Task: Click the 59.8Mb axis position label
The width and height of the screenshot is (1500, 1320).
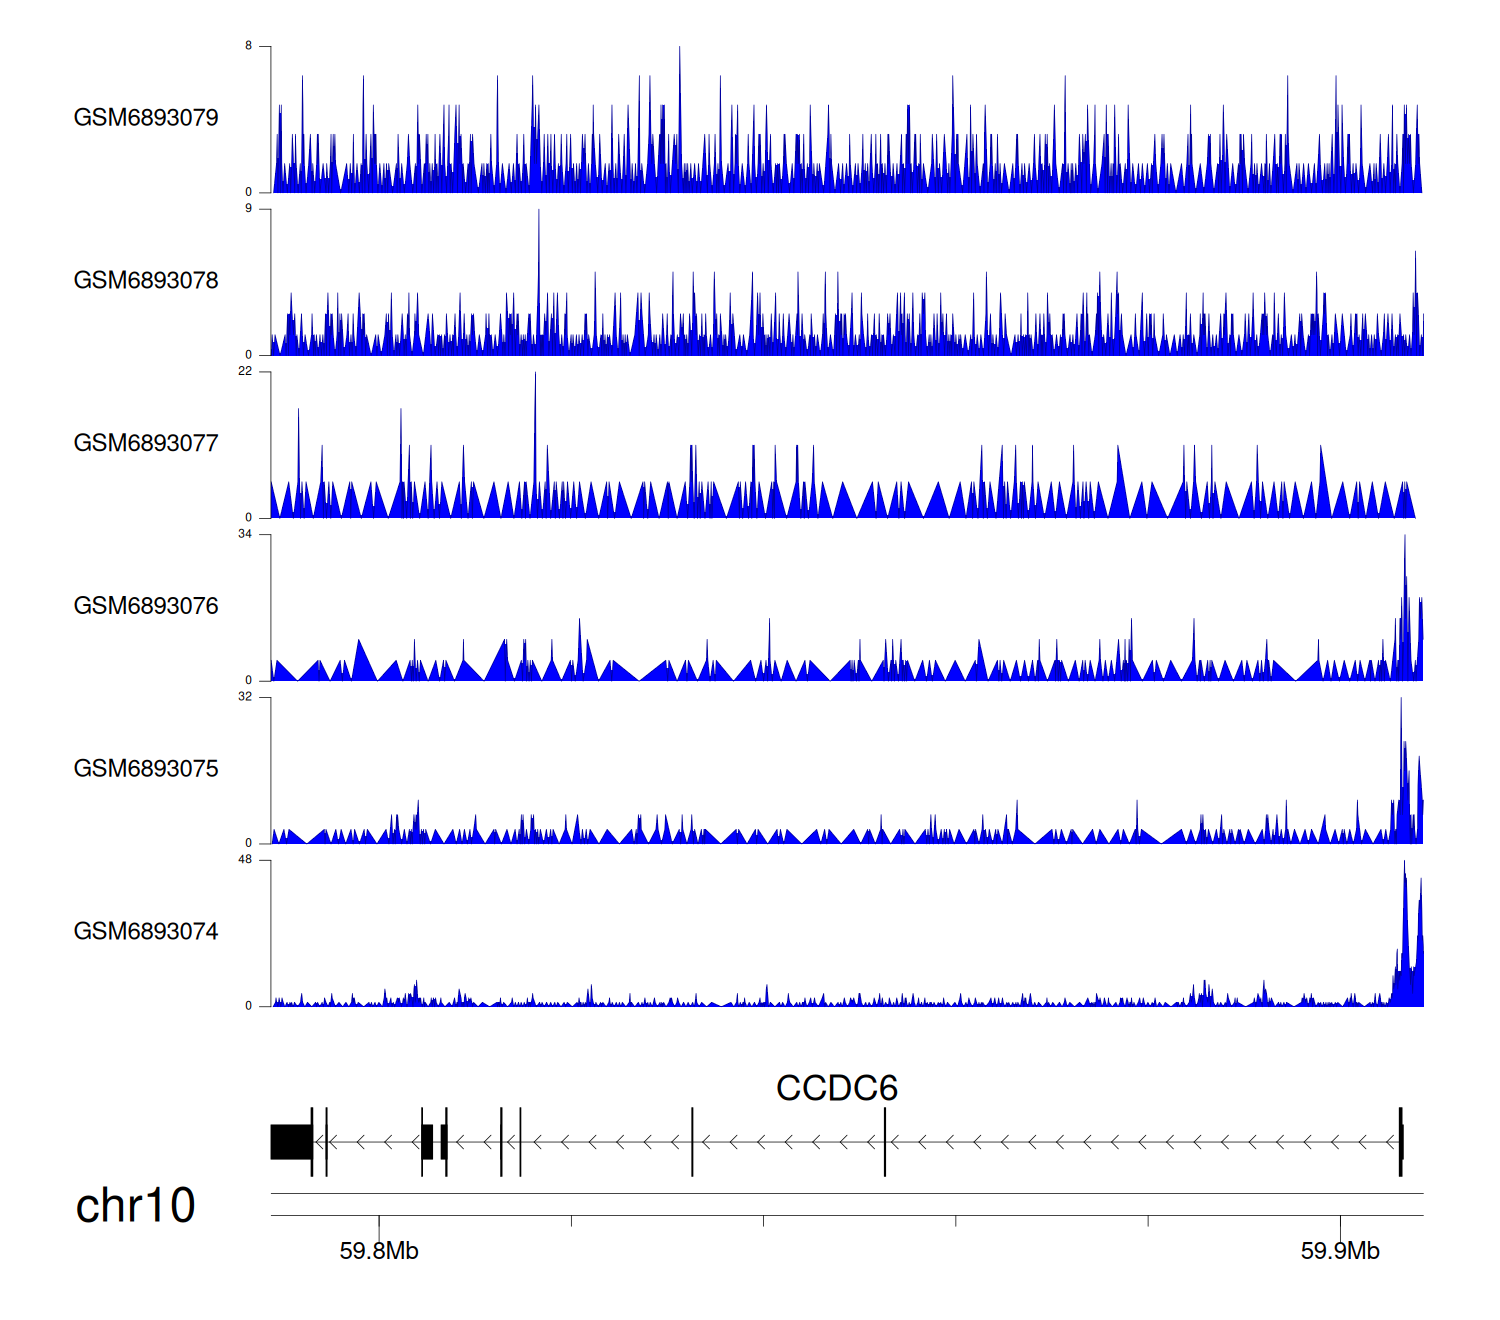Action: (x=379, y=1251)
